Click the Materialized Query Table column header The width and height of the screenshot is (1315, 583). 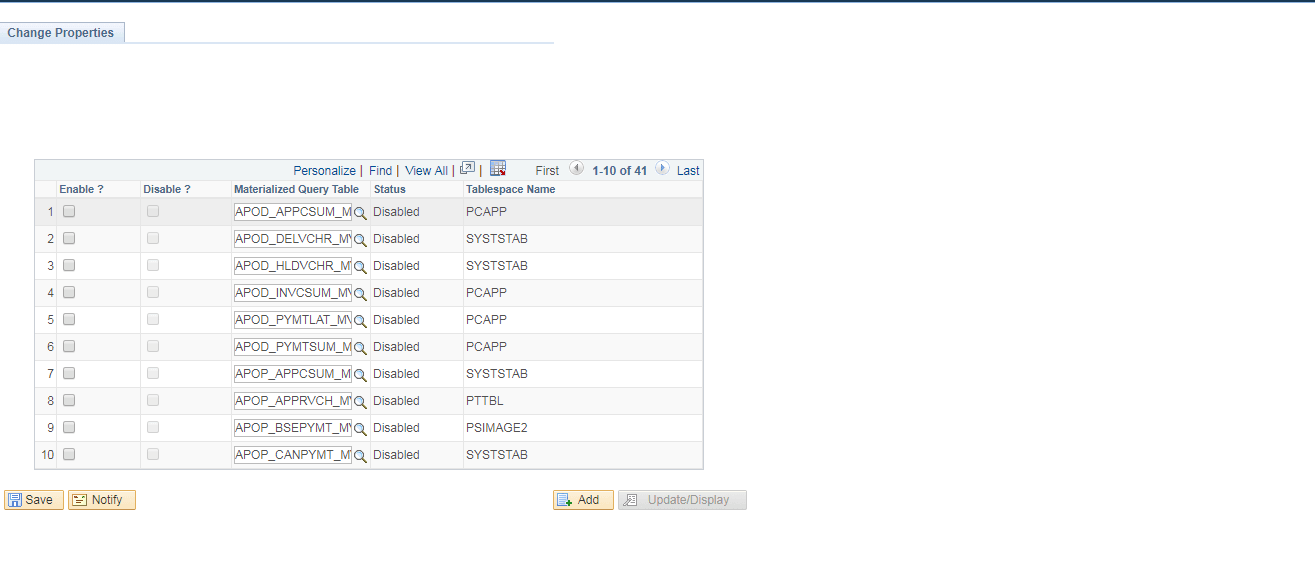296,189
